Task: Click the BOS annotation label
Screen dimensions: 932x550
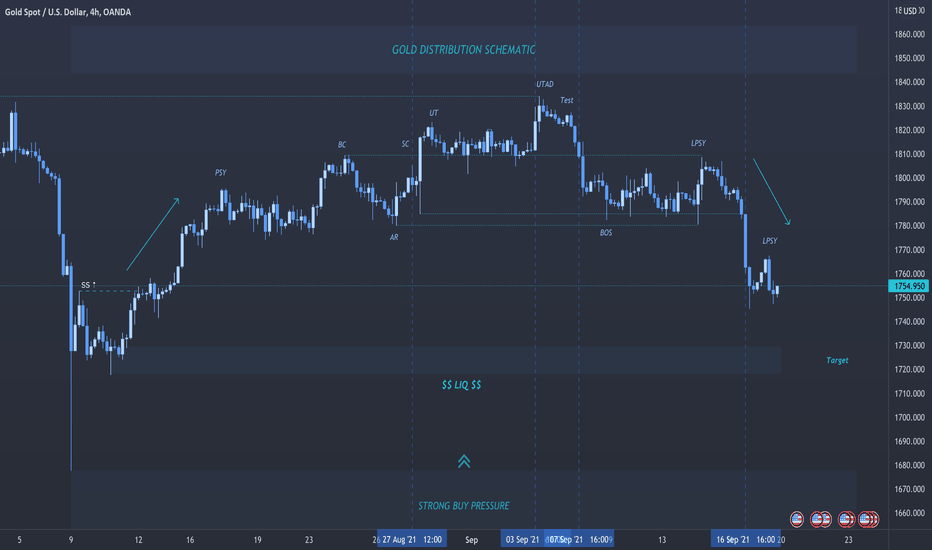Action: pyautogui.click(x=606, y=232)
